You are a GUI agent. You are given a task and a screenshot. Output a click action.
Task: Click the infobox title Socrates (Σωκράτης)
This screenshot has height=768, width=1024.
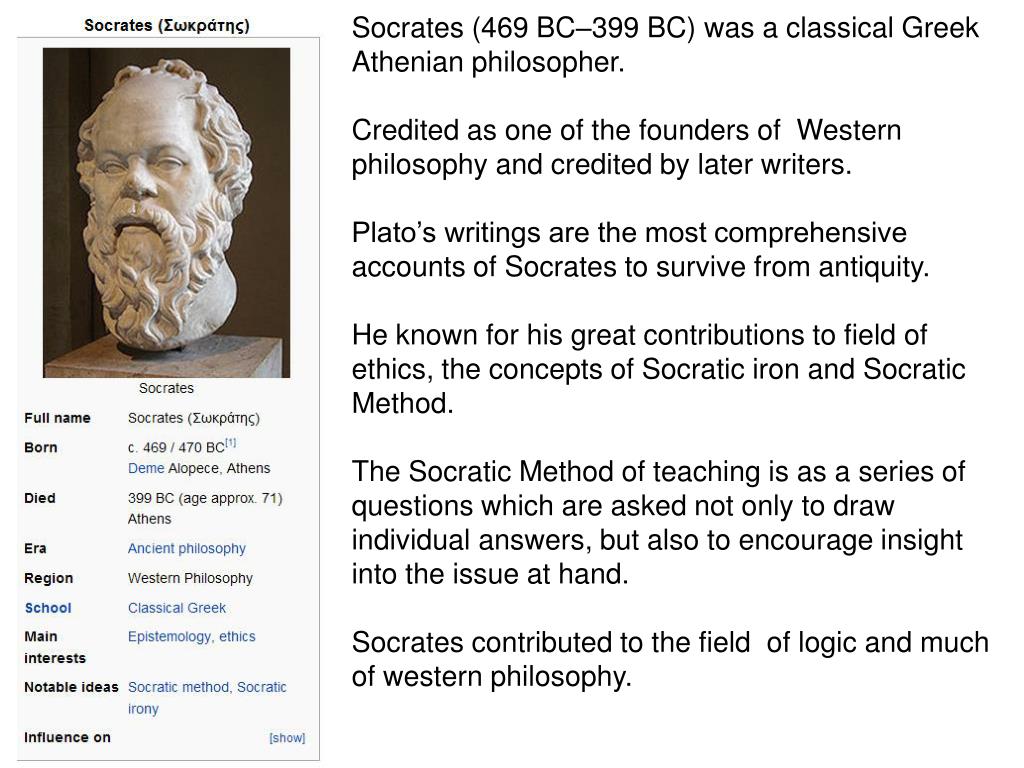(x=167, y=26)
